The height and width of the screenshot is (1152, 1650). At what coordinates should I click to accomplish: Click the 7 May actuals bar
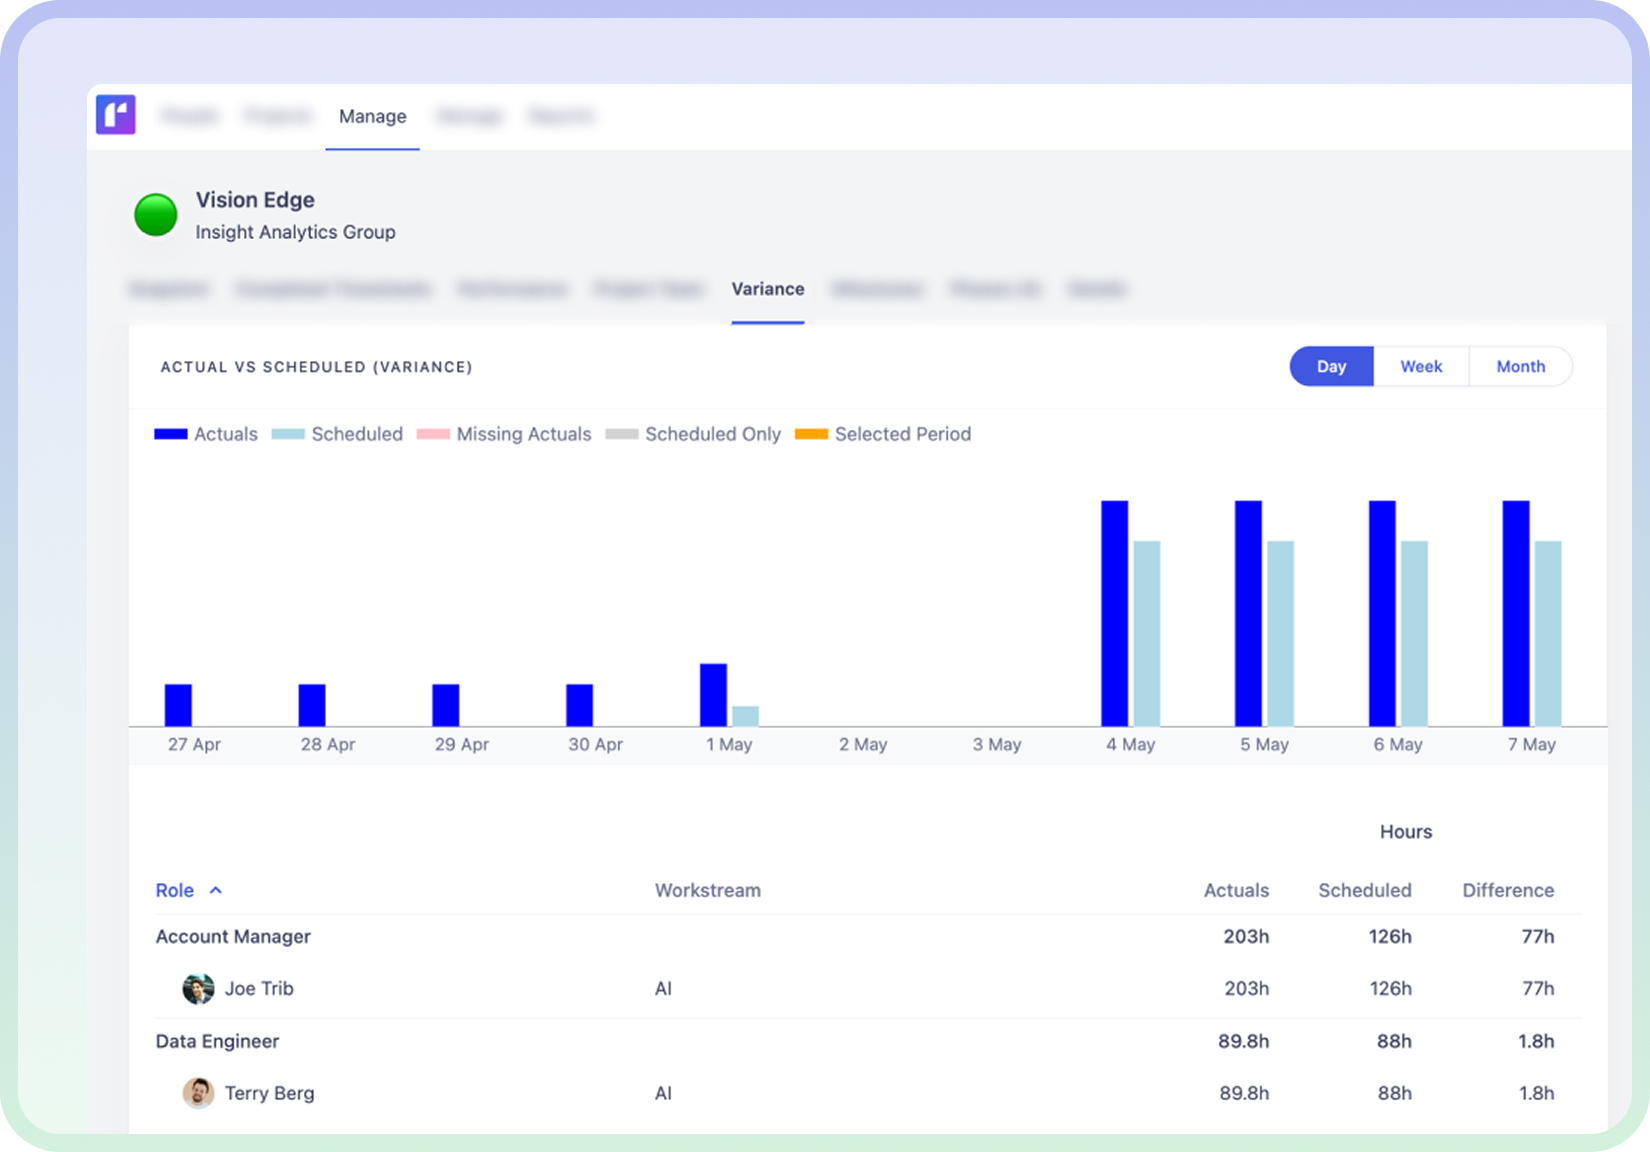click(x=1516, y=613)
